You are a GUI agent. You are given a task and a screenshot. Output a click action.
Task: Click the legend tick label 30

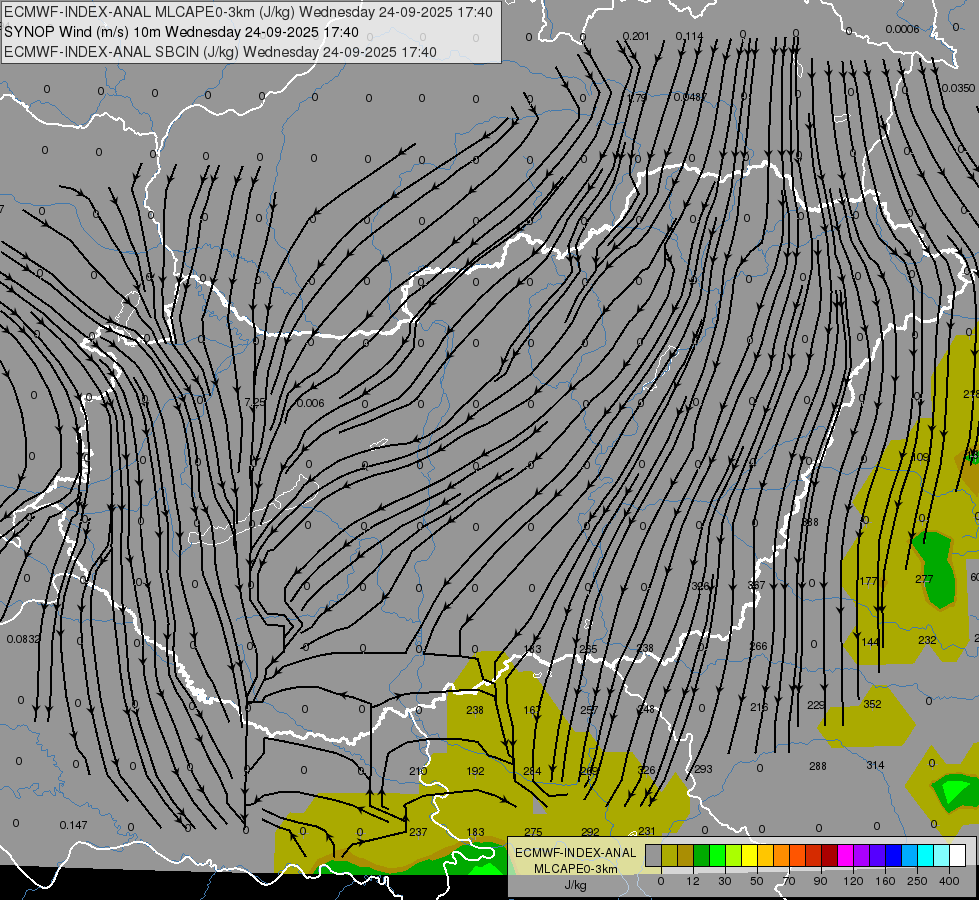click(725, 881)
